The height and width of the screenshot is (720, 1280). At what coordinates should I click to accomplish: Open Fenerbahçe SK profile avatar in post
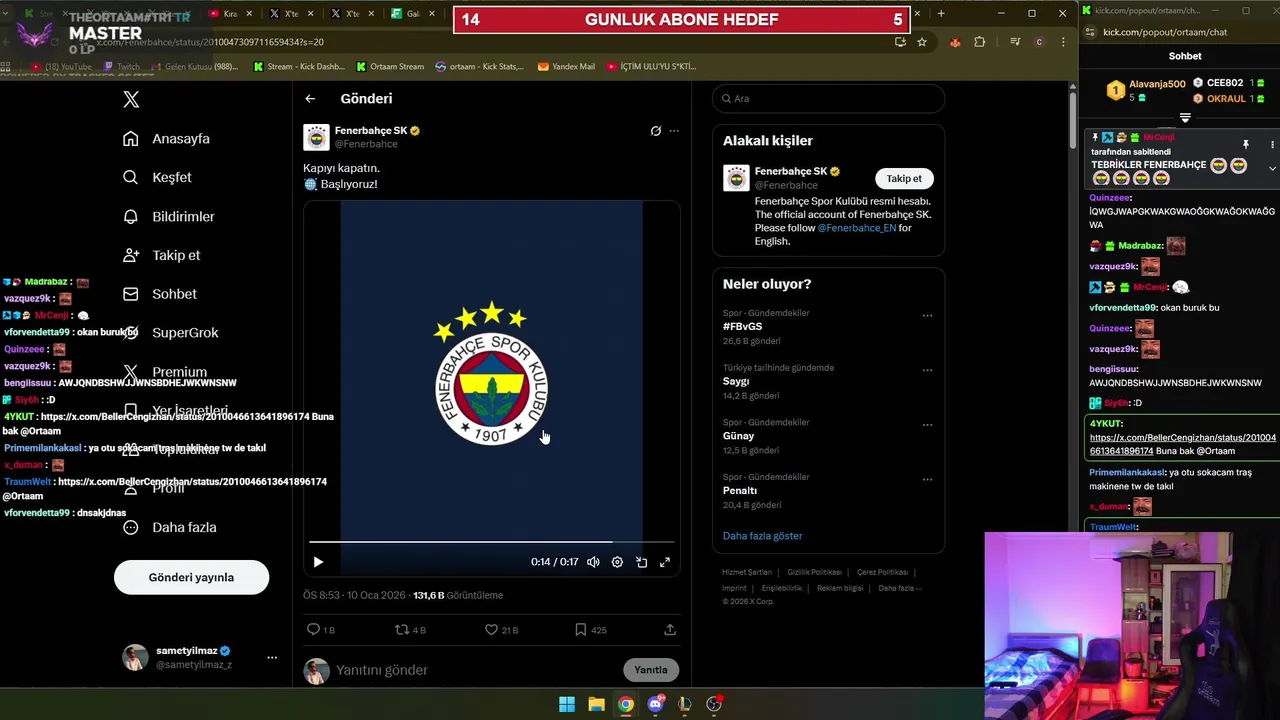(x=316, y=137)
